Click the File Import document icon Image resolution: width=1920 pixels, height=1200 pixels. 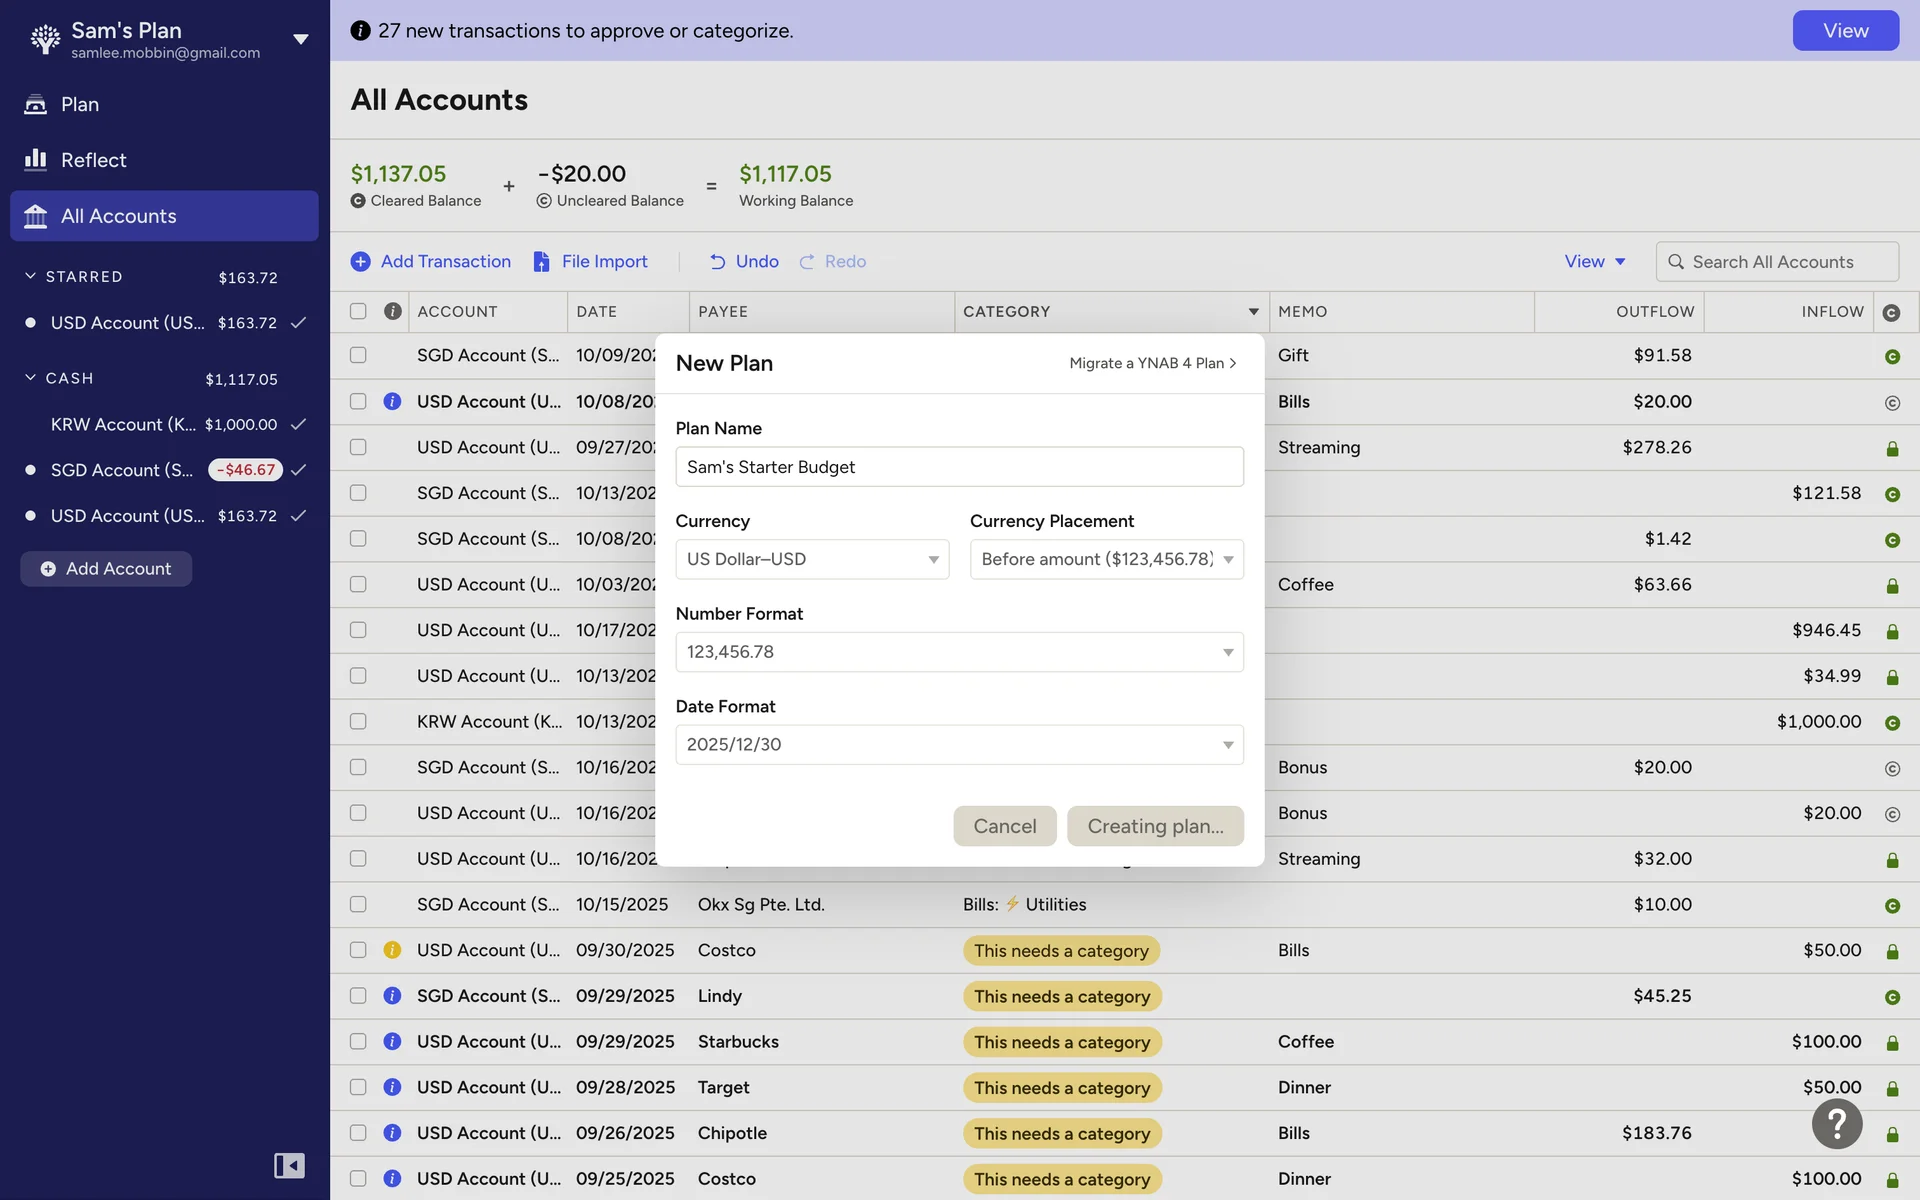[x=541, y=262]
